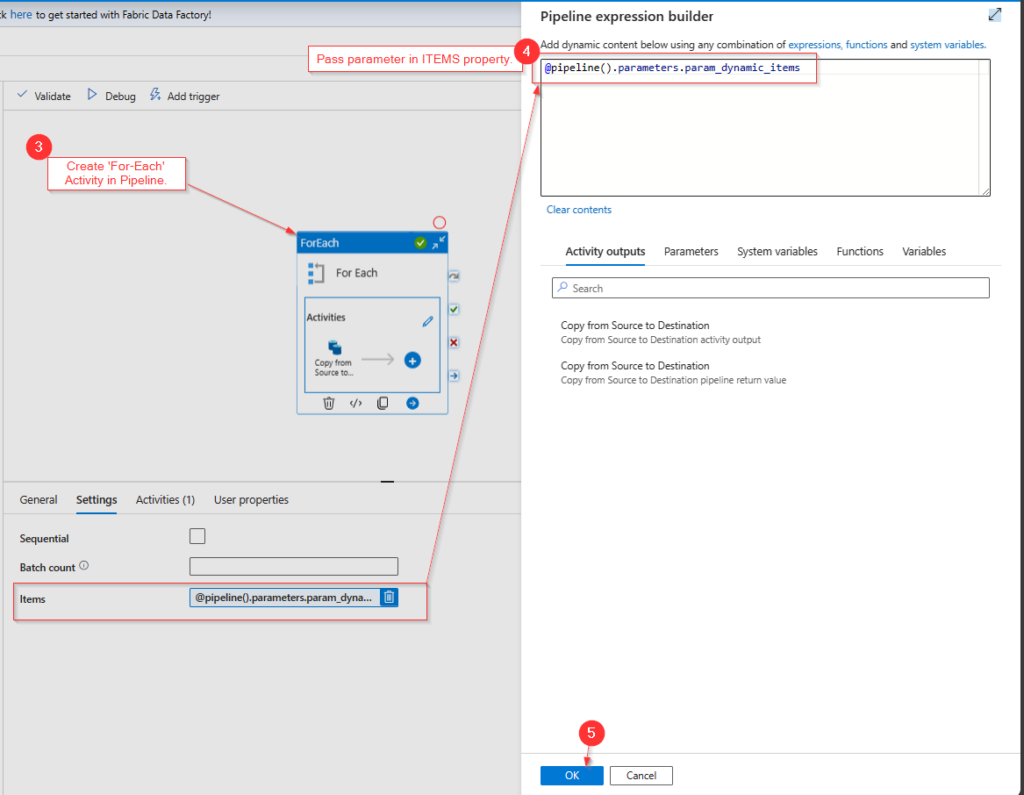Click the Clear contents link

pyautogui.click(x=579, y=210)
